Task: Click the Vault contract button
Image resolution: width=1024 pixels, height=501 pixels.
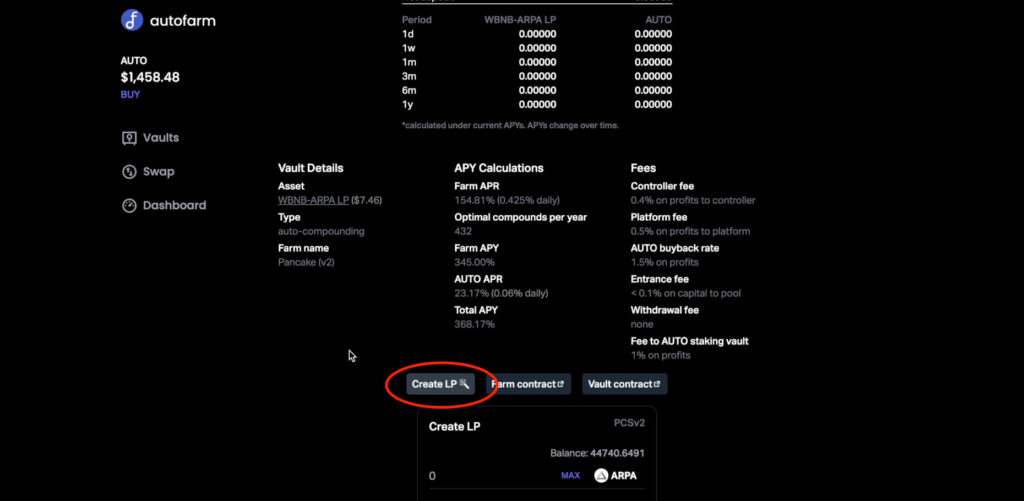Action: point(624,384)
